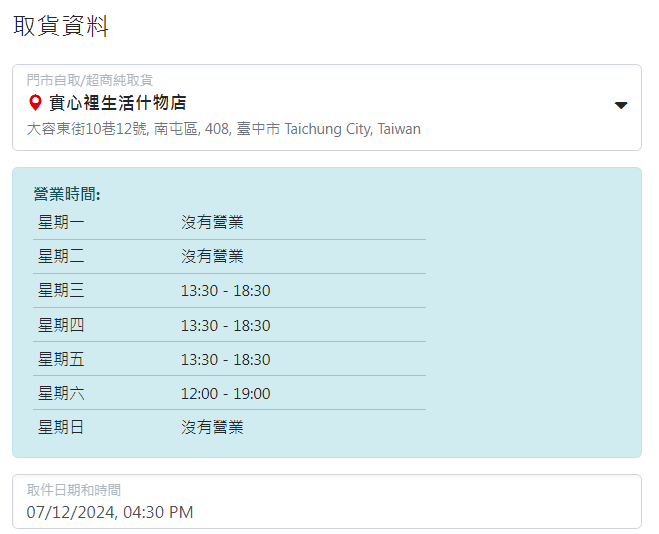Click the 門市自取/超商純取貨 field label

tap(90, 80)
